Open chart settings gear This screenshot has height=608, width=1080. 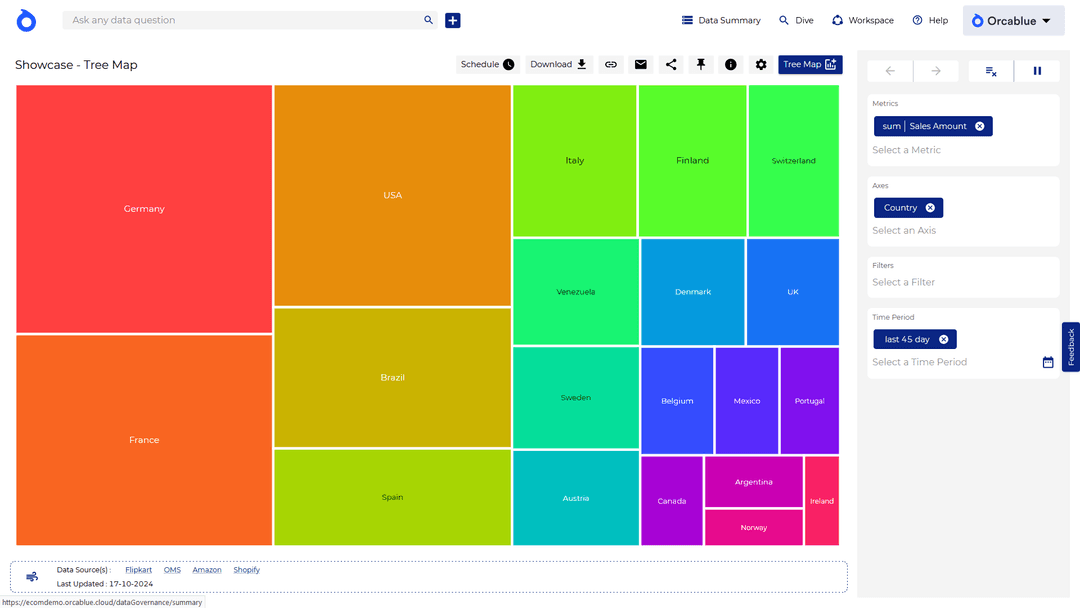point(761,64)
